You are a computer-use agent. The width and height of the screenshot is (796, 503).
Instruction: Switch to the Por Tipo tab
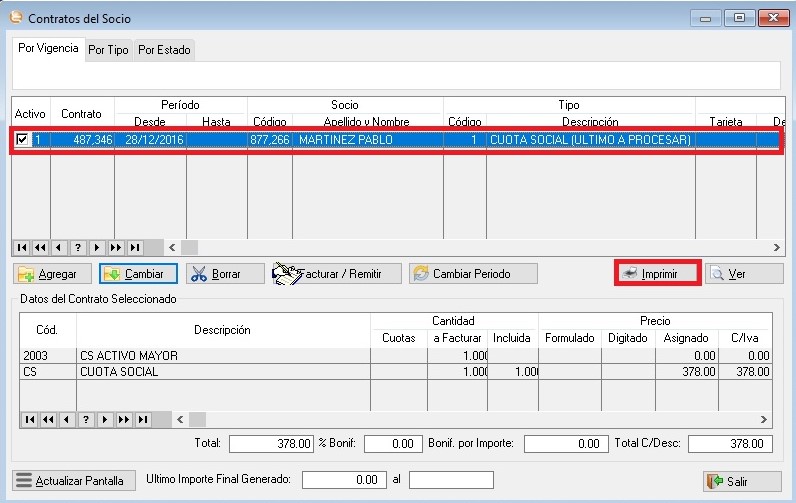(108, 49)
